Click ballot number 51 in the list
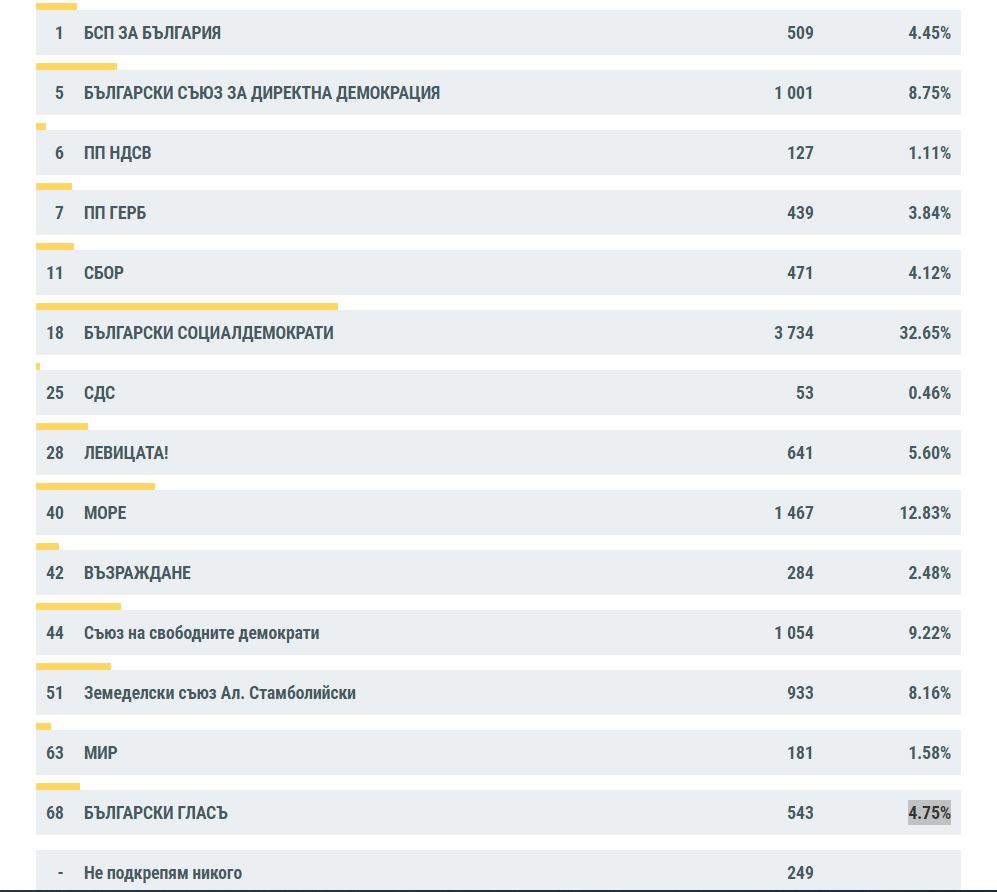 (x=55, y=692)
